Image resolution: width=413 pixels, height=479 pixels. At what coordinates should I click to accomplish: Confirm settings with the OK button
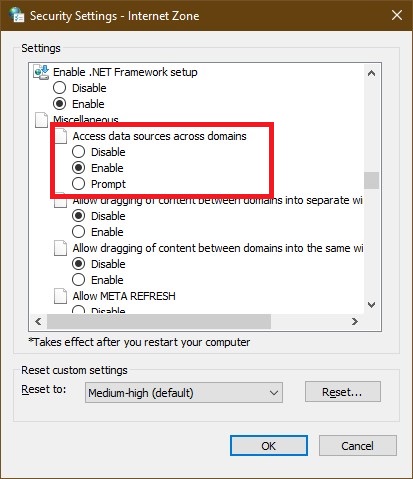[269, 446]
